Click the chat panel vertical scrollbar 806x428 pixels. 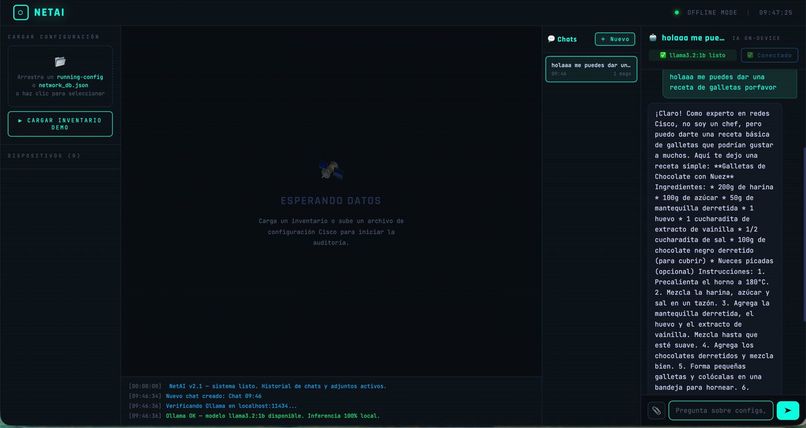804,236
